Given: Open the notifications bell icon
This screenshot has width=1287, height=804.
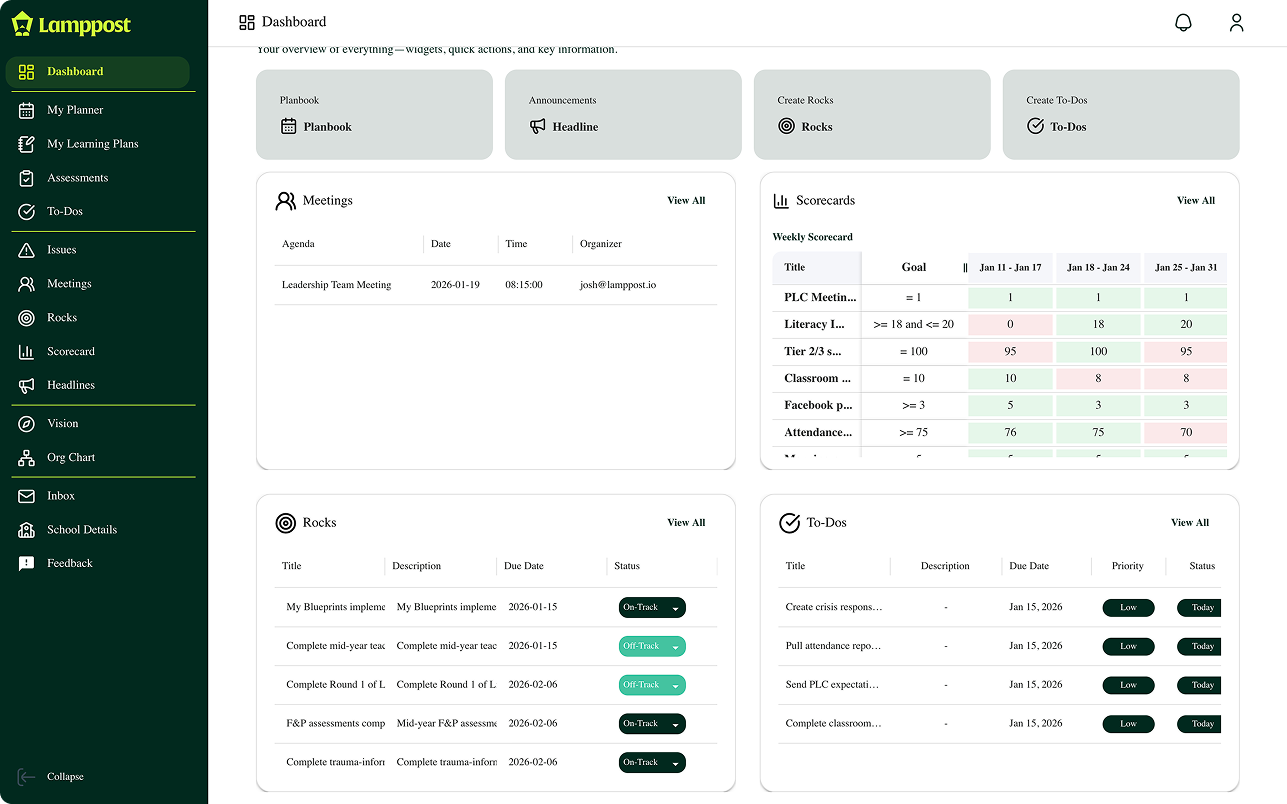Looking at the screenshot, I should 1183,21.
